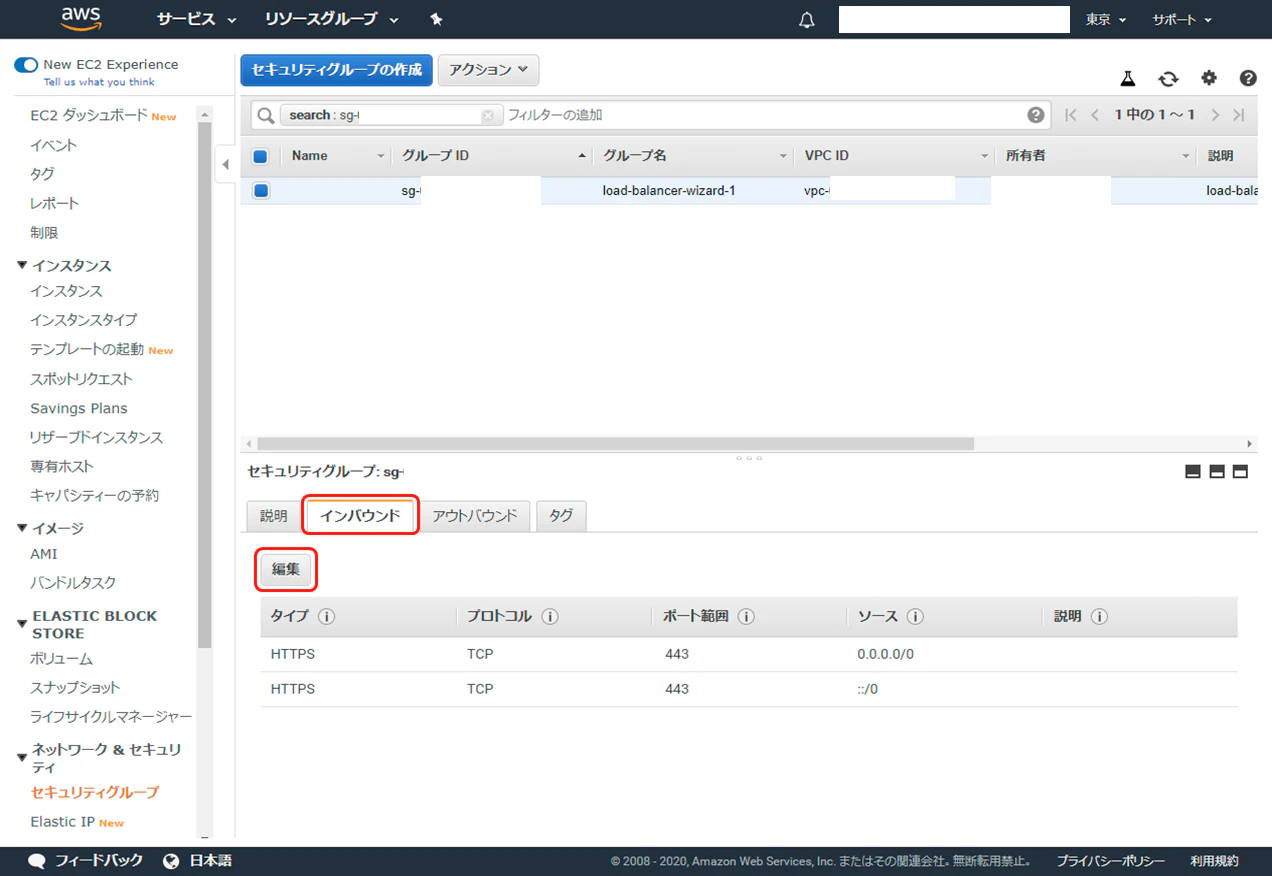Open ライフサイクルマネージャー in sidebar

(111, 717)
